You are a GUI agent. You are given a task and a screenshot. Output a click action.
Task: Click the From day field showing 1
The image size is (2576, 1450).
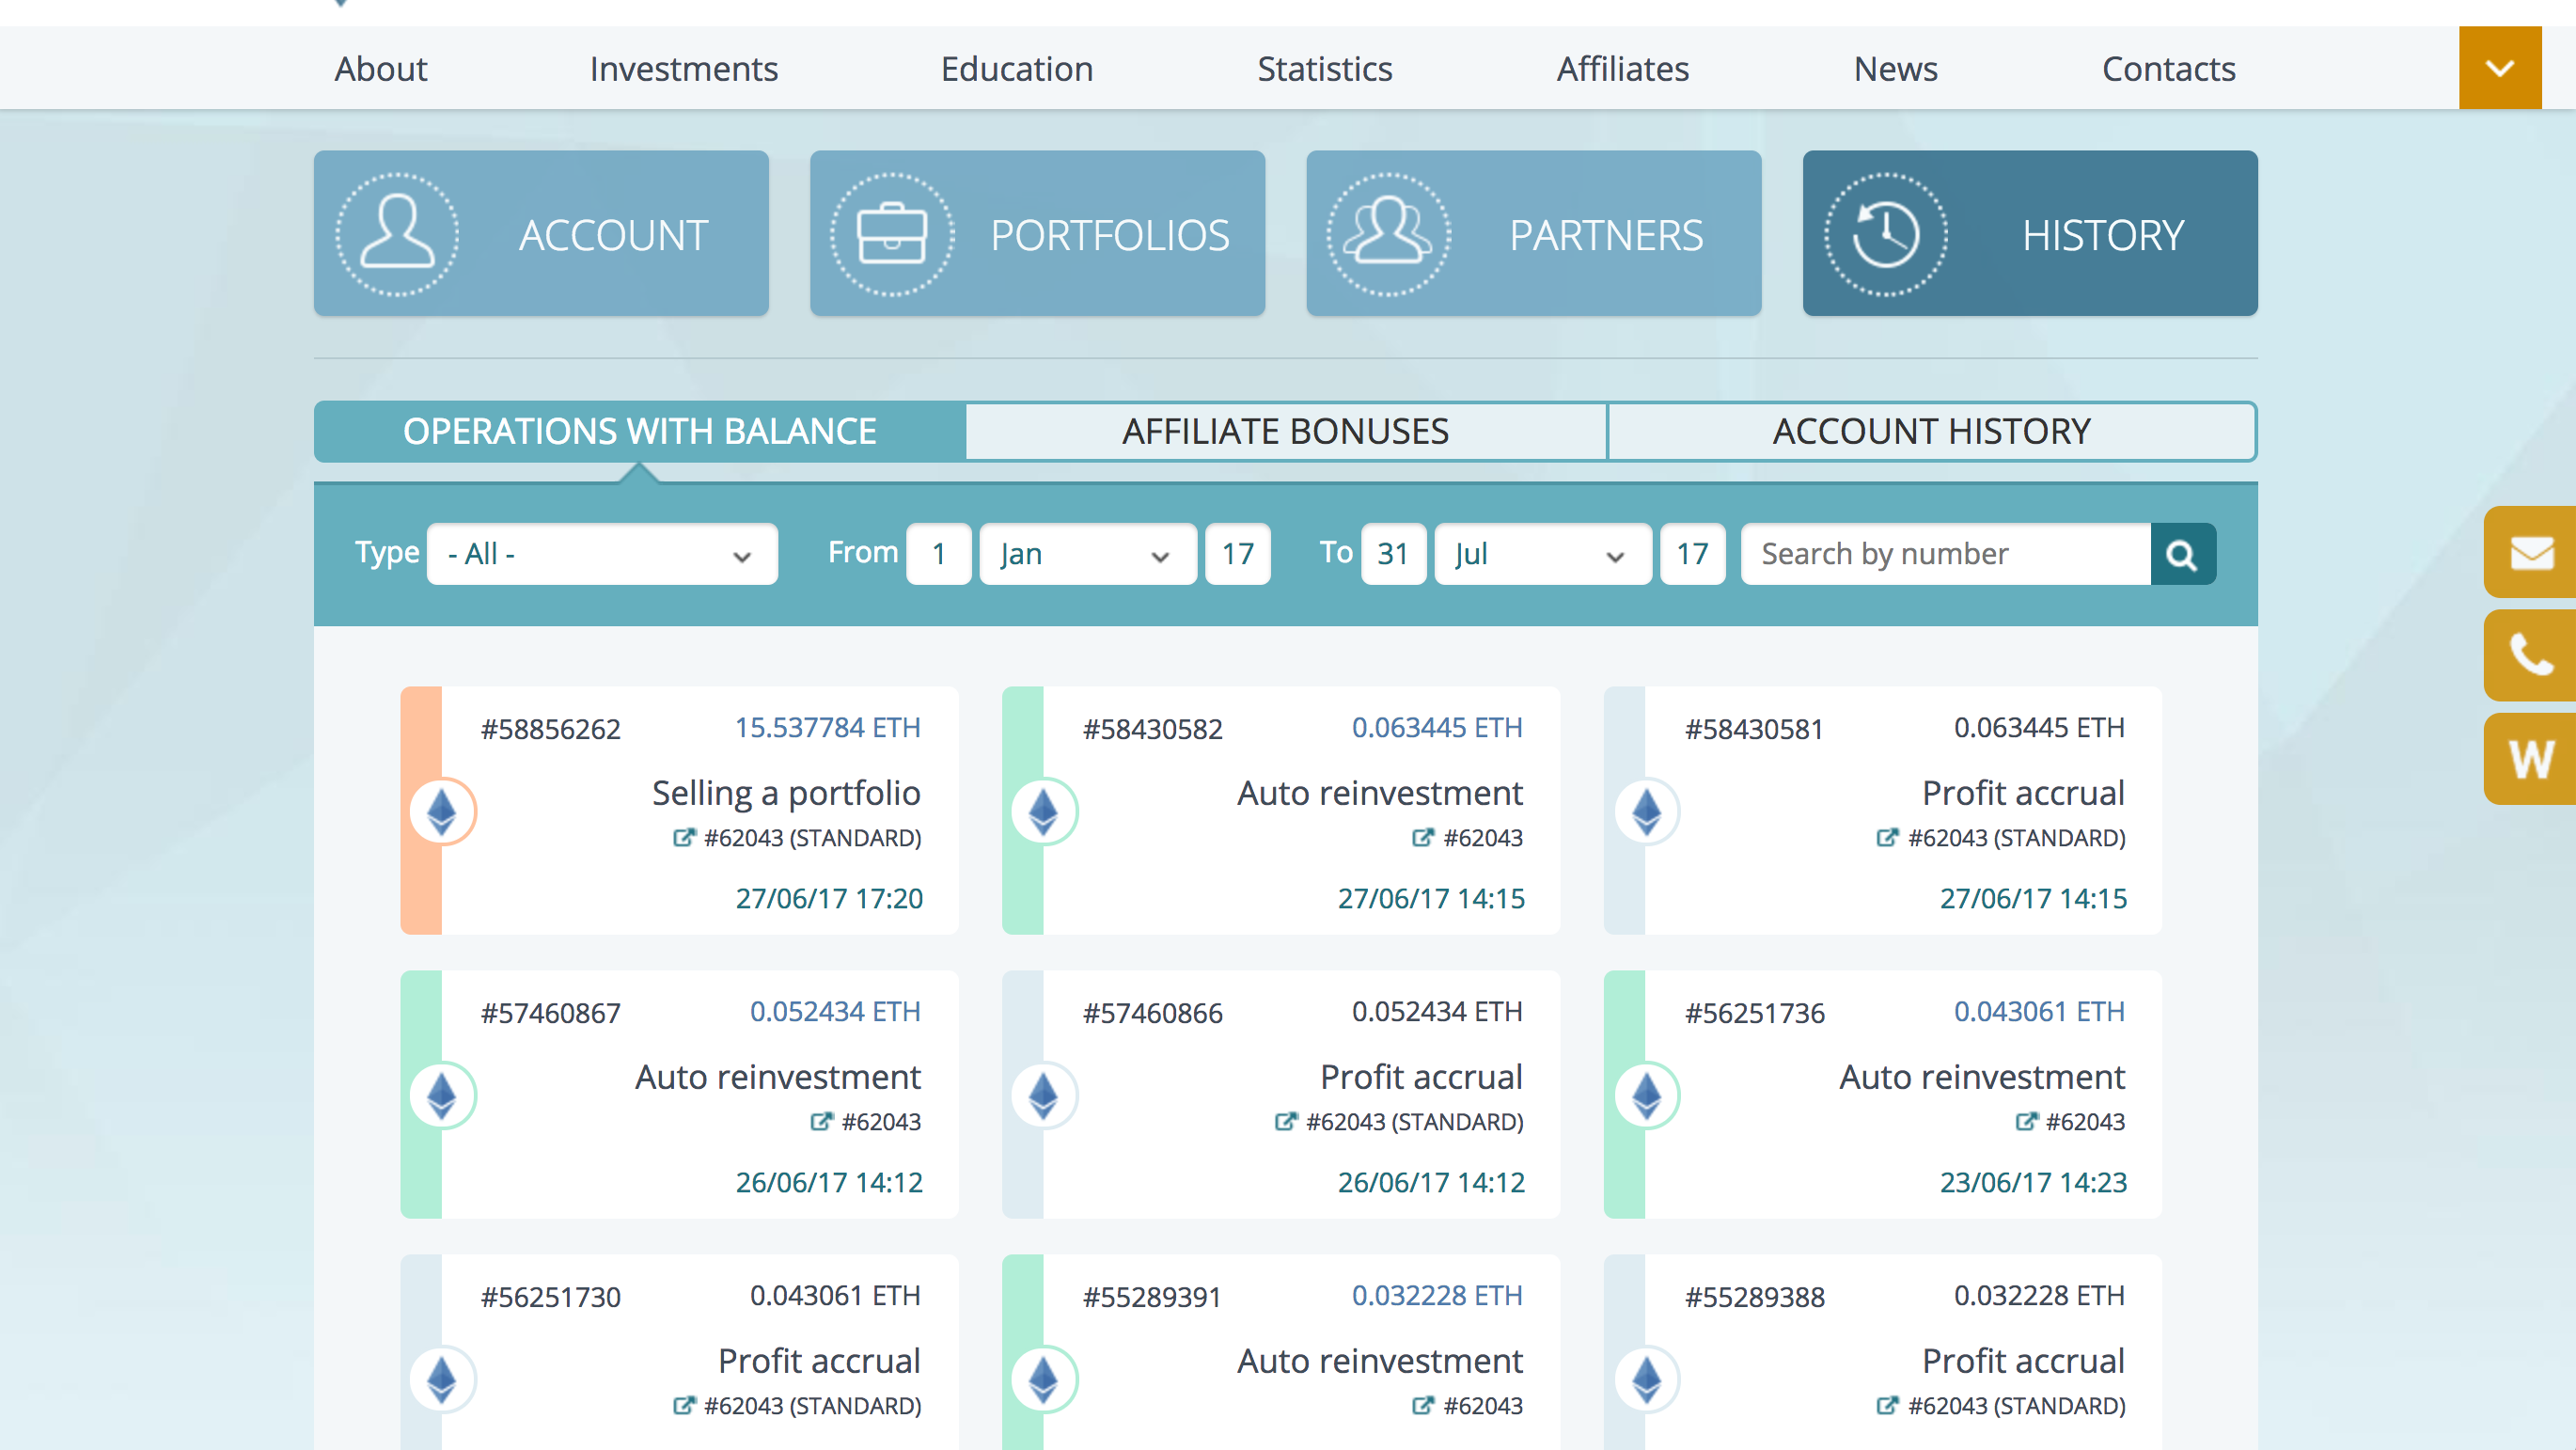click(939, 554)
